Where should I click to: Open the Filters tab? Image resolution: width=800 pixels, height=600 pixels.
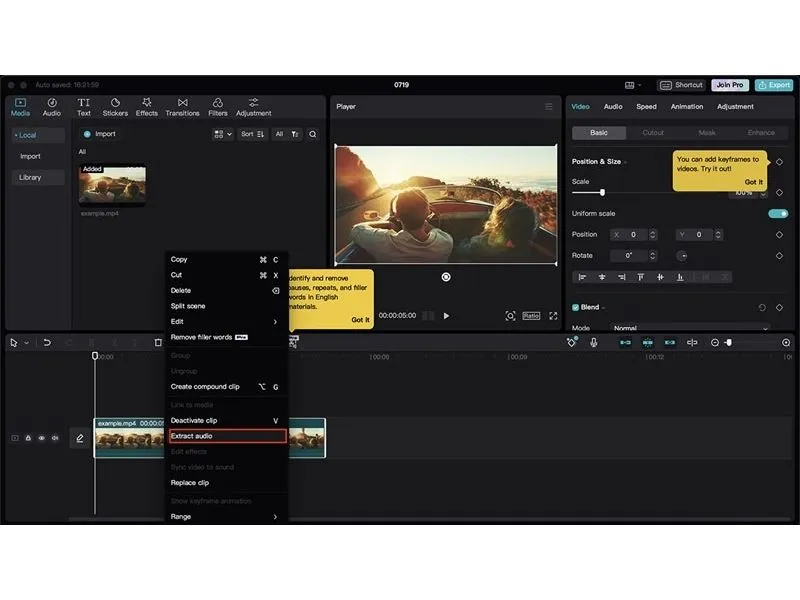point(218,107)
